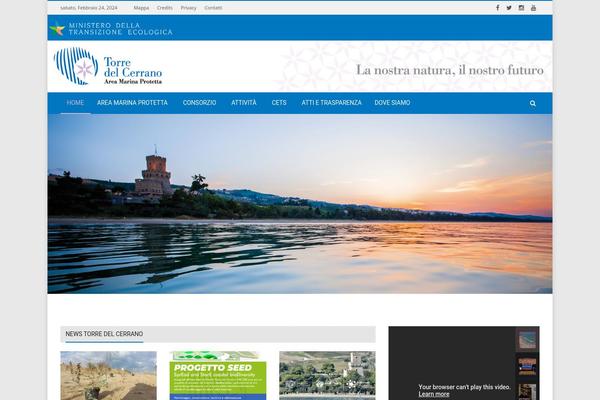Open the Credits link
This screenshot has width=600, height=400.
[x=165, y=7]
